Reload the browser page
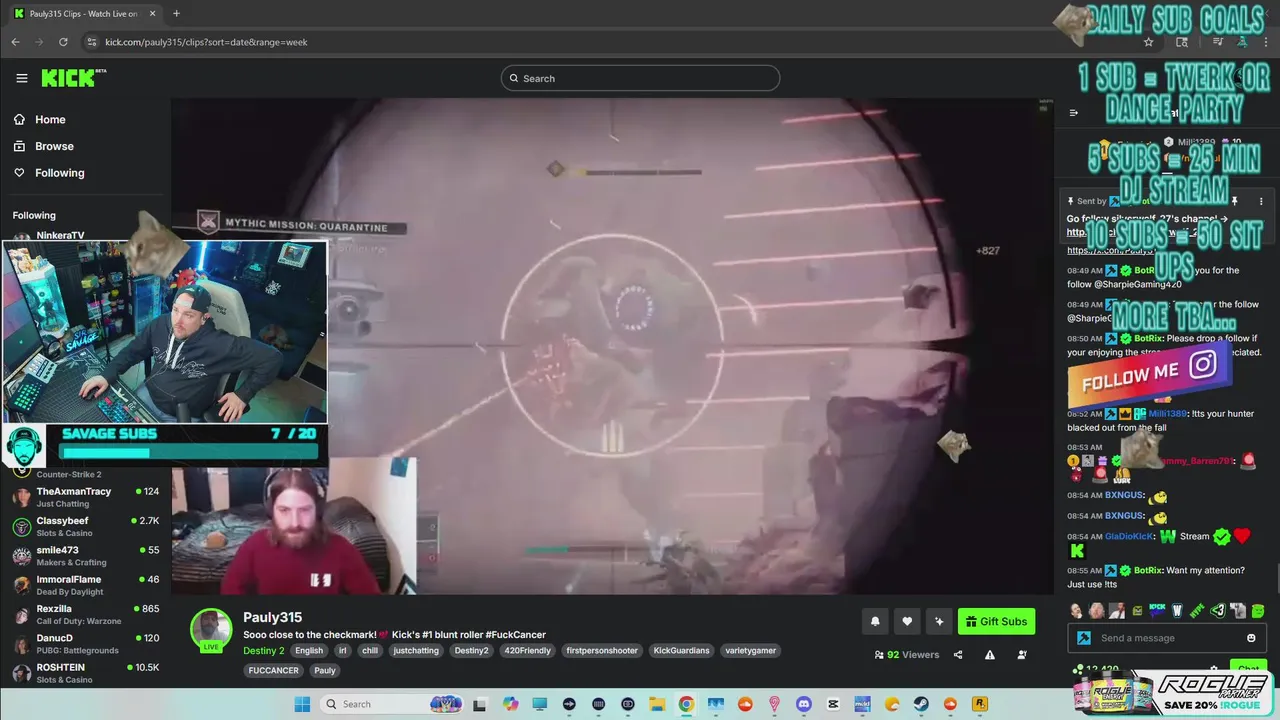Viewport: 1280px width, 720px height. pos(63,42)
